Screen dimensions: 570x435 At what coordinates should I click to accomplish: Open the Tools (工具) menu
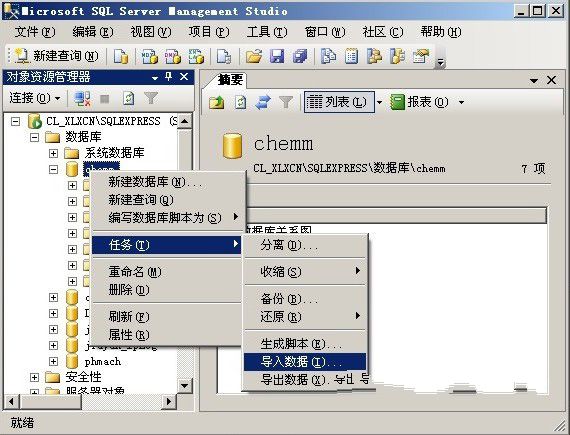pos(266,32)
